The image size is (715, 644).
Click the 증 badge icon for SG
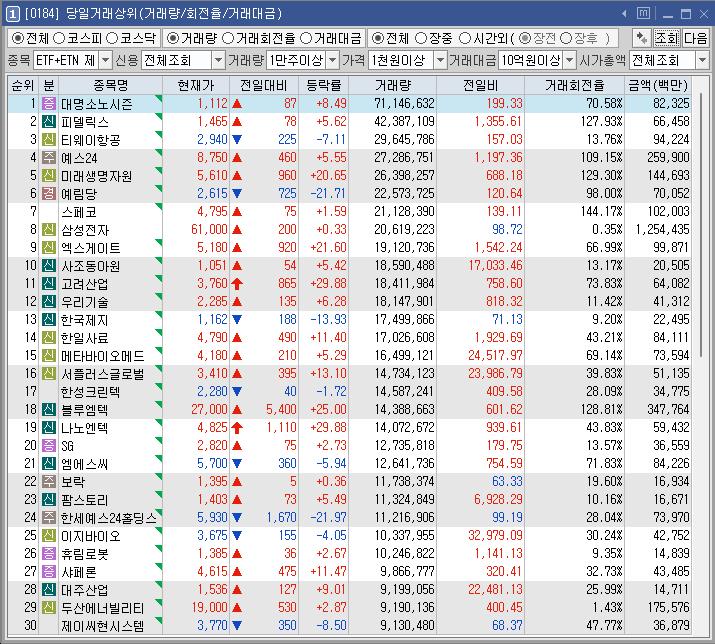(49, 446)
